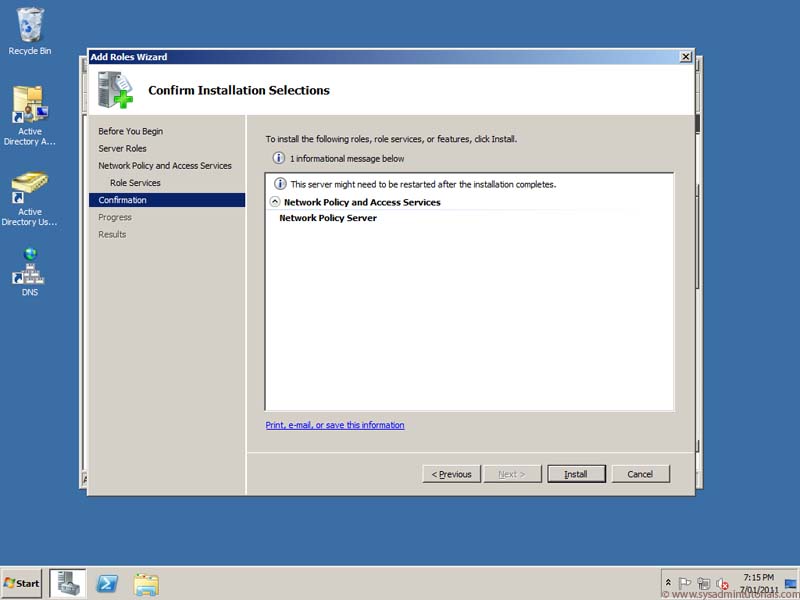Click the Network Policy and Access Services heading
This screenshot has height=600, width=800.
pyautogui.click(x=362, y=202)
